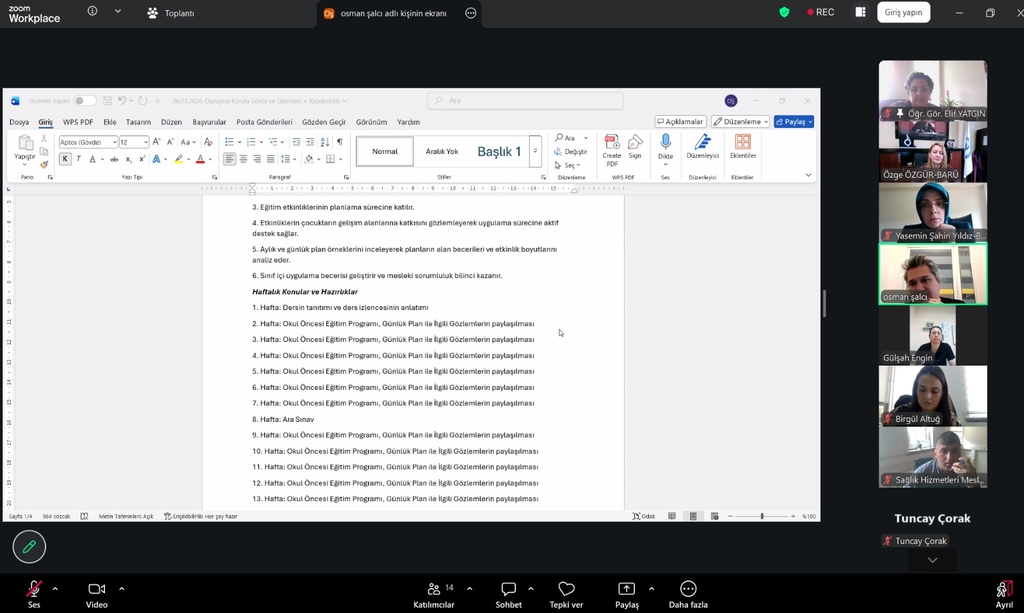Click the green encryption shield icon
This screenshot has width=1024, height=613.
click(785, 12)
